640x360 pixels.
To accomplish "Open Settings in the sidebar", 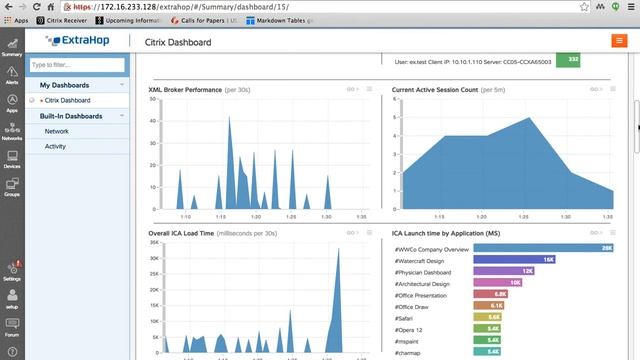I will 12,271.
